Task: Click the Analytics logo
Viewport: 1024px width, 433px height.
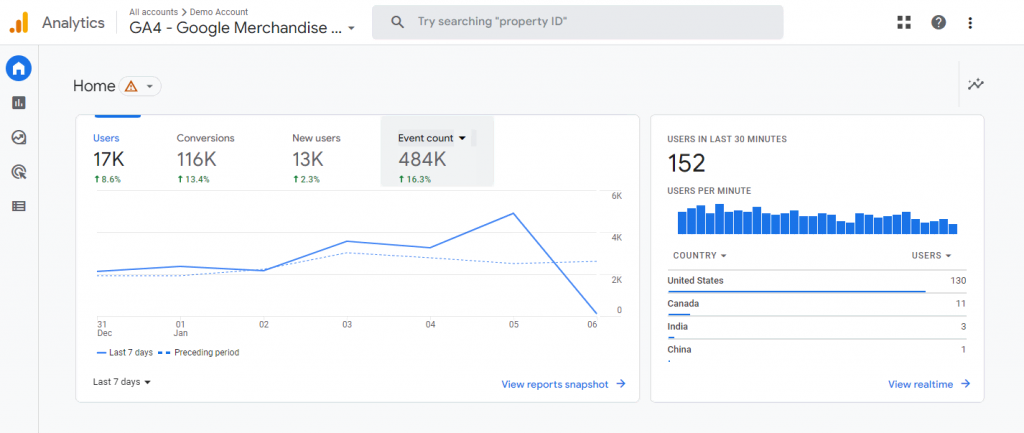Action: tap(19, 22)
